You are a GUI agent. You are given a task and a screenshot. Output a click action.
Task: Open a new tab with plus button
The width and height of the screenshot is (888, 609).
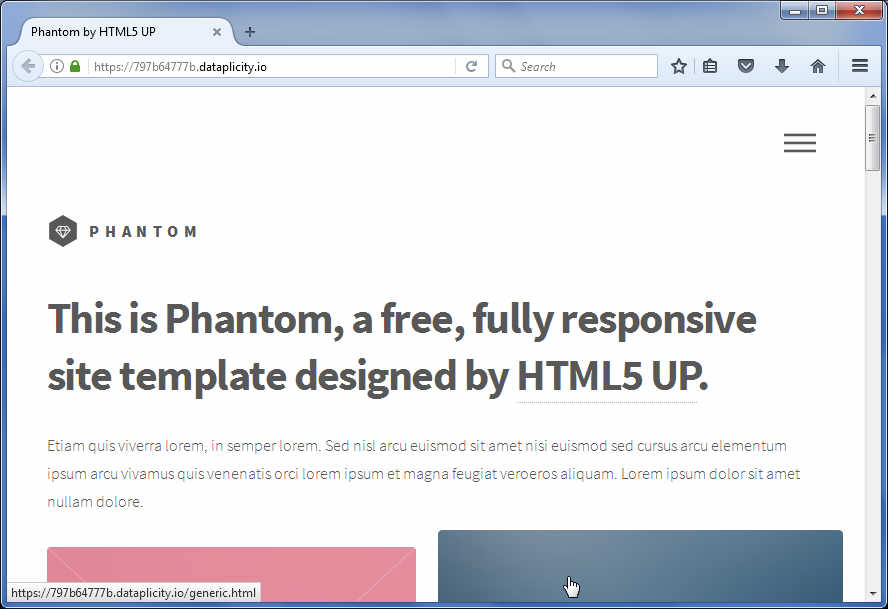pos(250,32)
